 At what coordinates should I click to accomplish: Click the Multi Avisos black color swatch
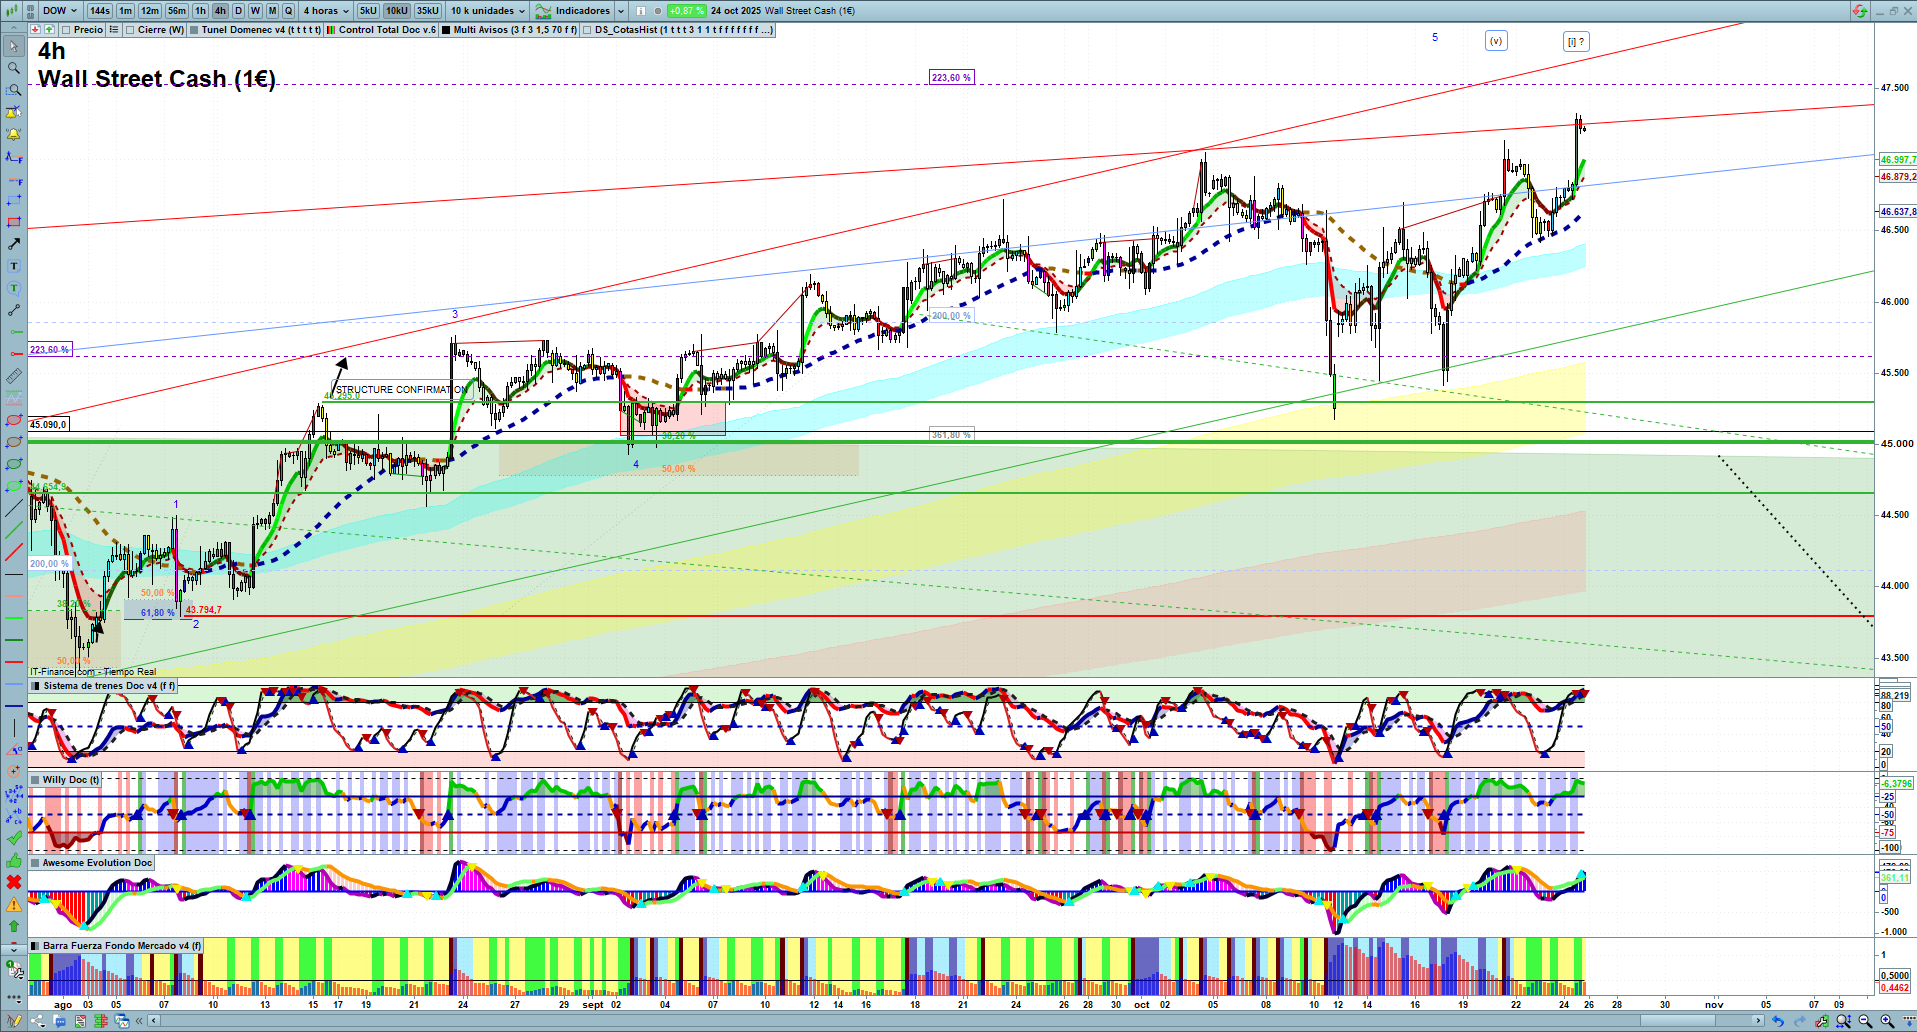(446, 30)
